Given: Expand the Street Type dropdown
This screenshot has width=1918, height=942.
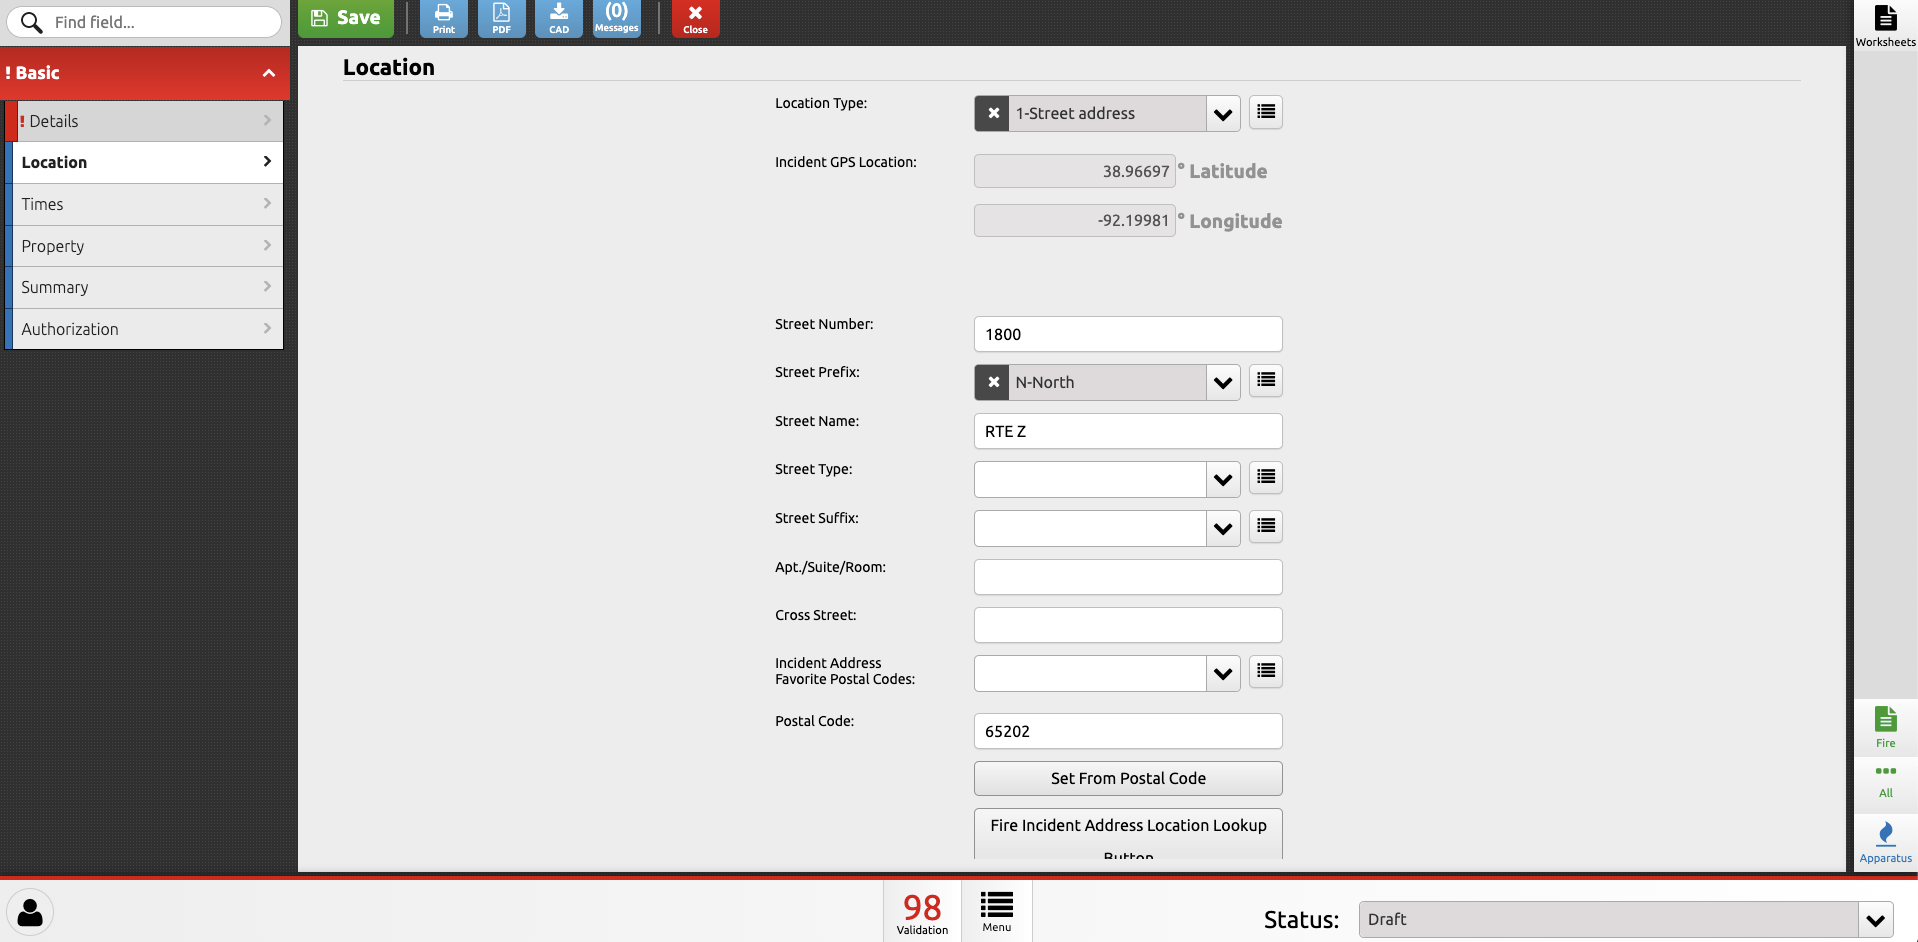Looking at the screenshot, I should [1222, 480].
